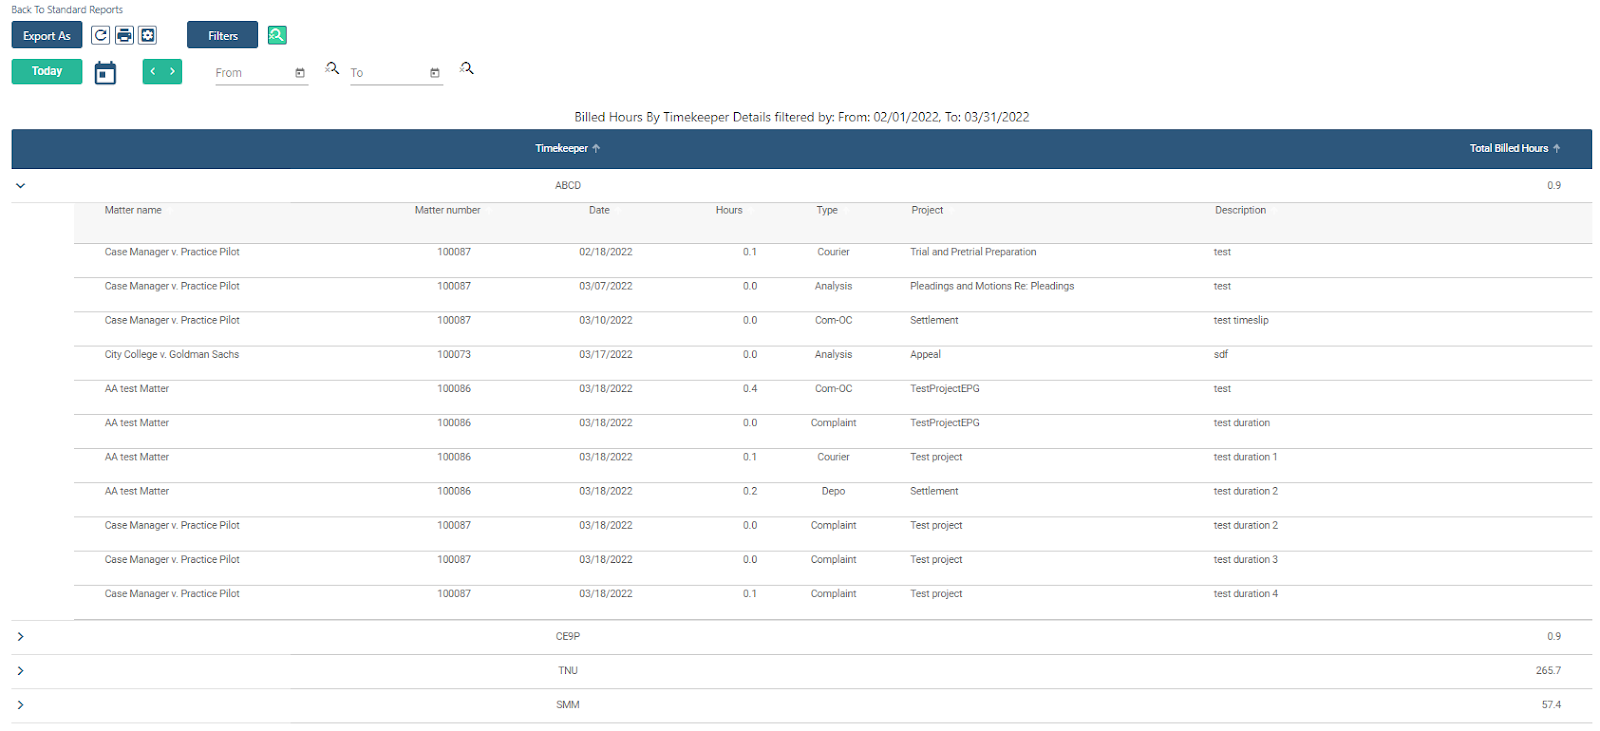Screen dimensions: 1600x731
Task: Click the Type column header
Action: click(x=827, y=210)
